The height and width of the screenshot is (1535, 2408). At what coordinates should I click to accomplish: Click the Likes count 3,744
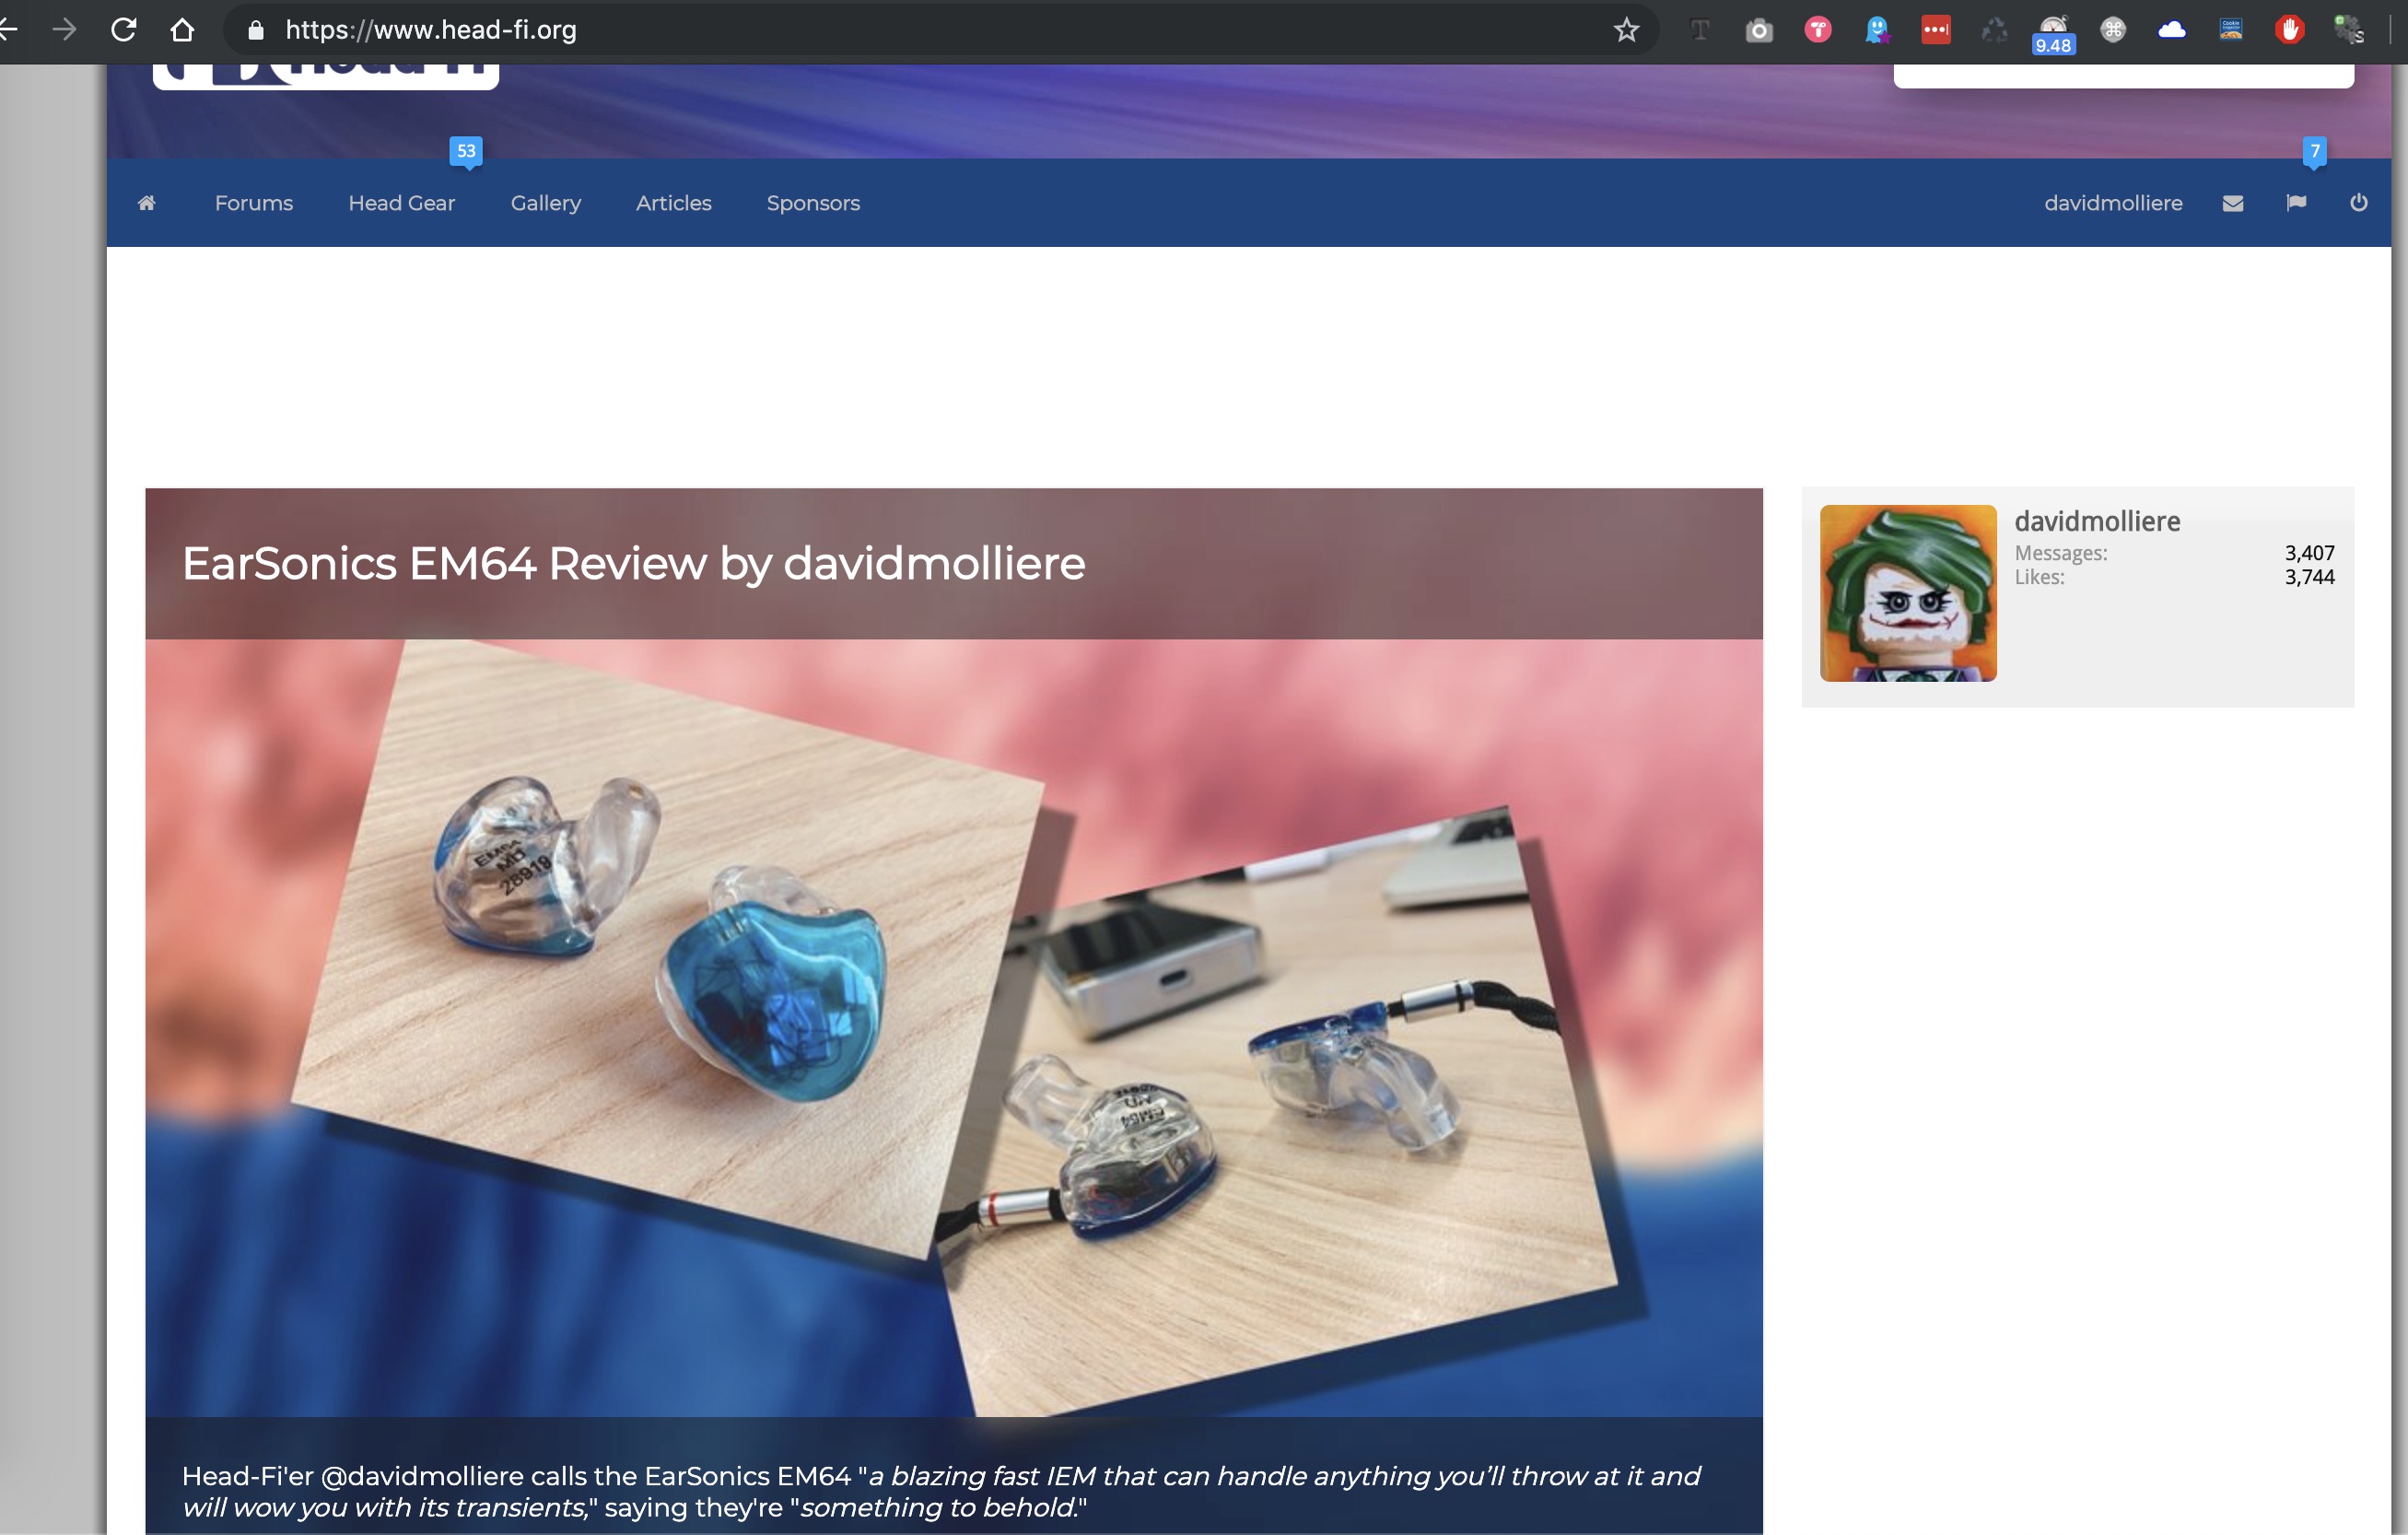(x=2309, y=577)
